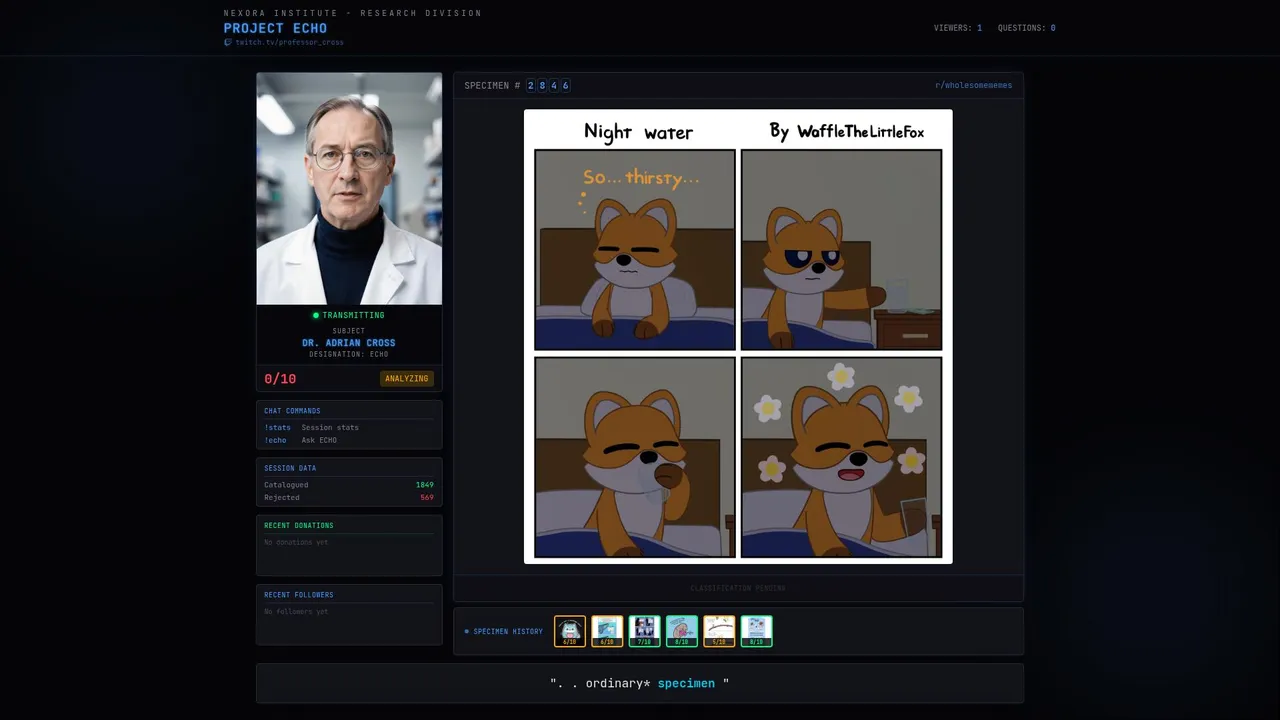Click the DR. ADRIAN CROSS name
1280x720 pixels.
[x=349, y=343]
